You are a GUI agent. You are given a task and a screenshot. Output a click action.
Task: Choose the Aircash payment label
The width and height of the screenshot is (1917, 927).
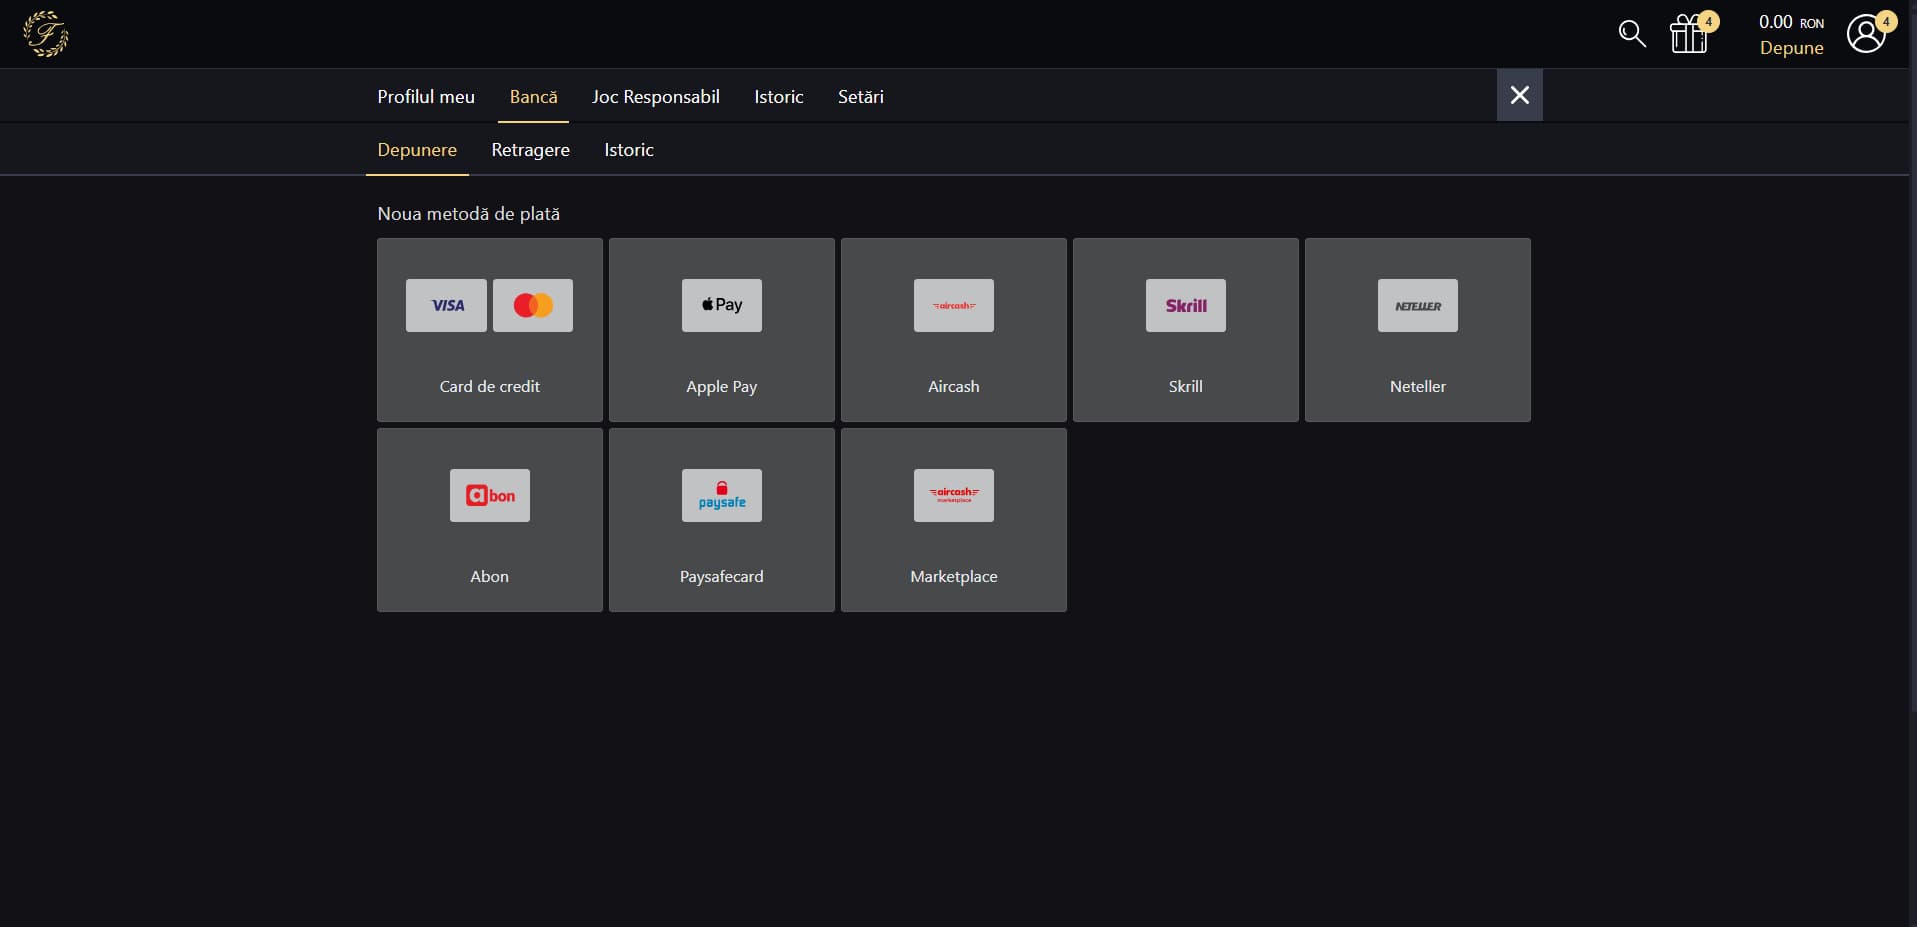954,387
